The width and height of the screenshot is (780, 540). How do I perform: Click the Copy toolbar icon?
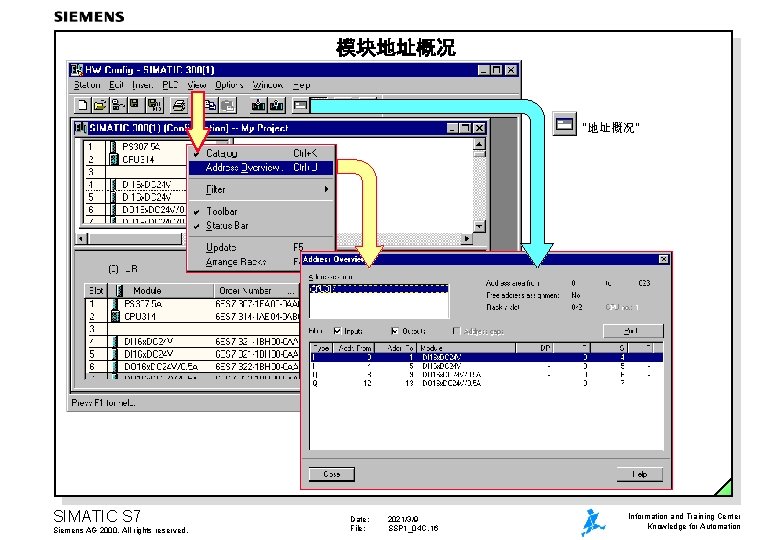pos(210,105)
